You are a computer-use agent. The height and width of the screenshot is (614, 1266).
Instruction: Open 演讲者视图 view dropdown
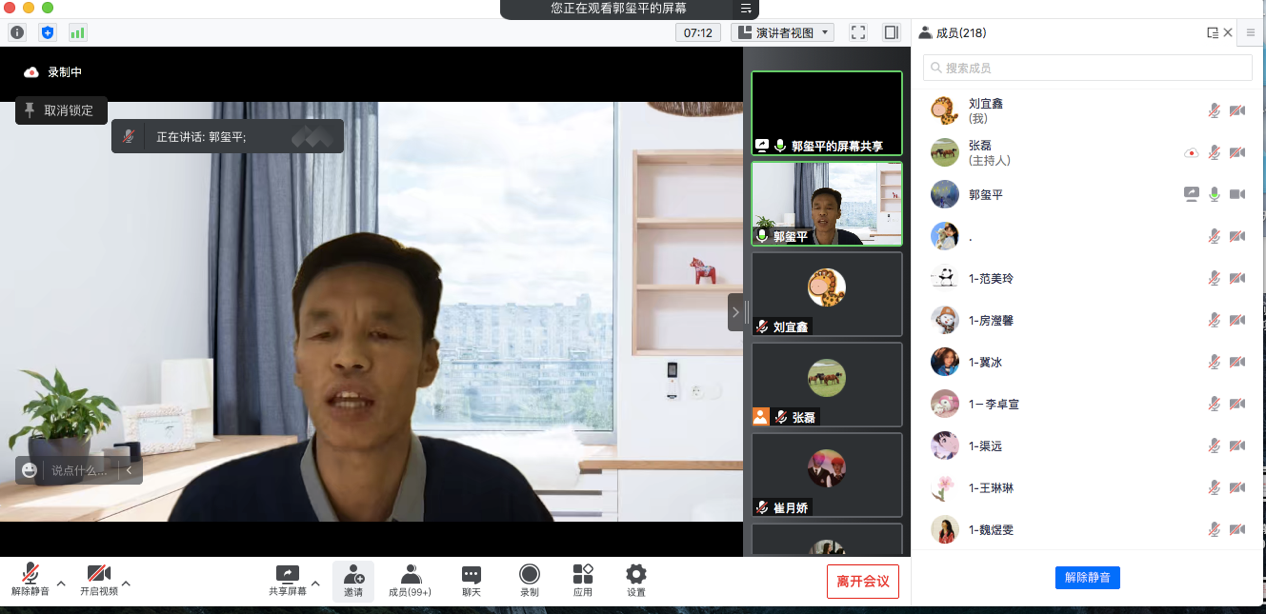click(785, 33)
